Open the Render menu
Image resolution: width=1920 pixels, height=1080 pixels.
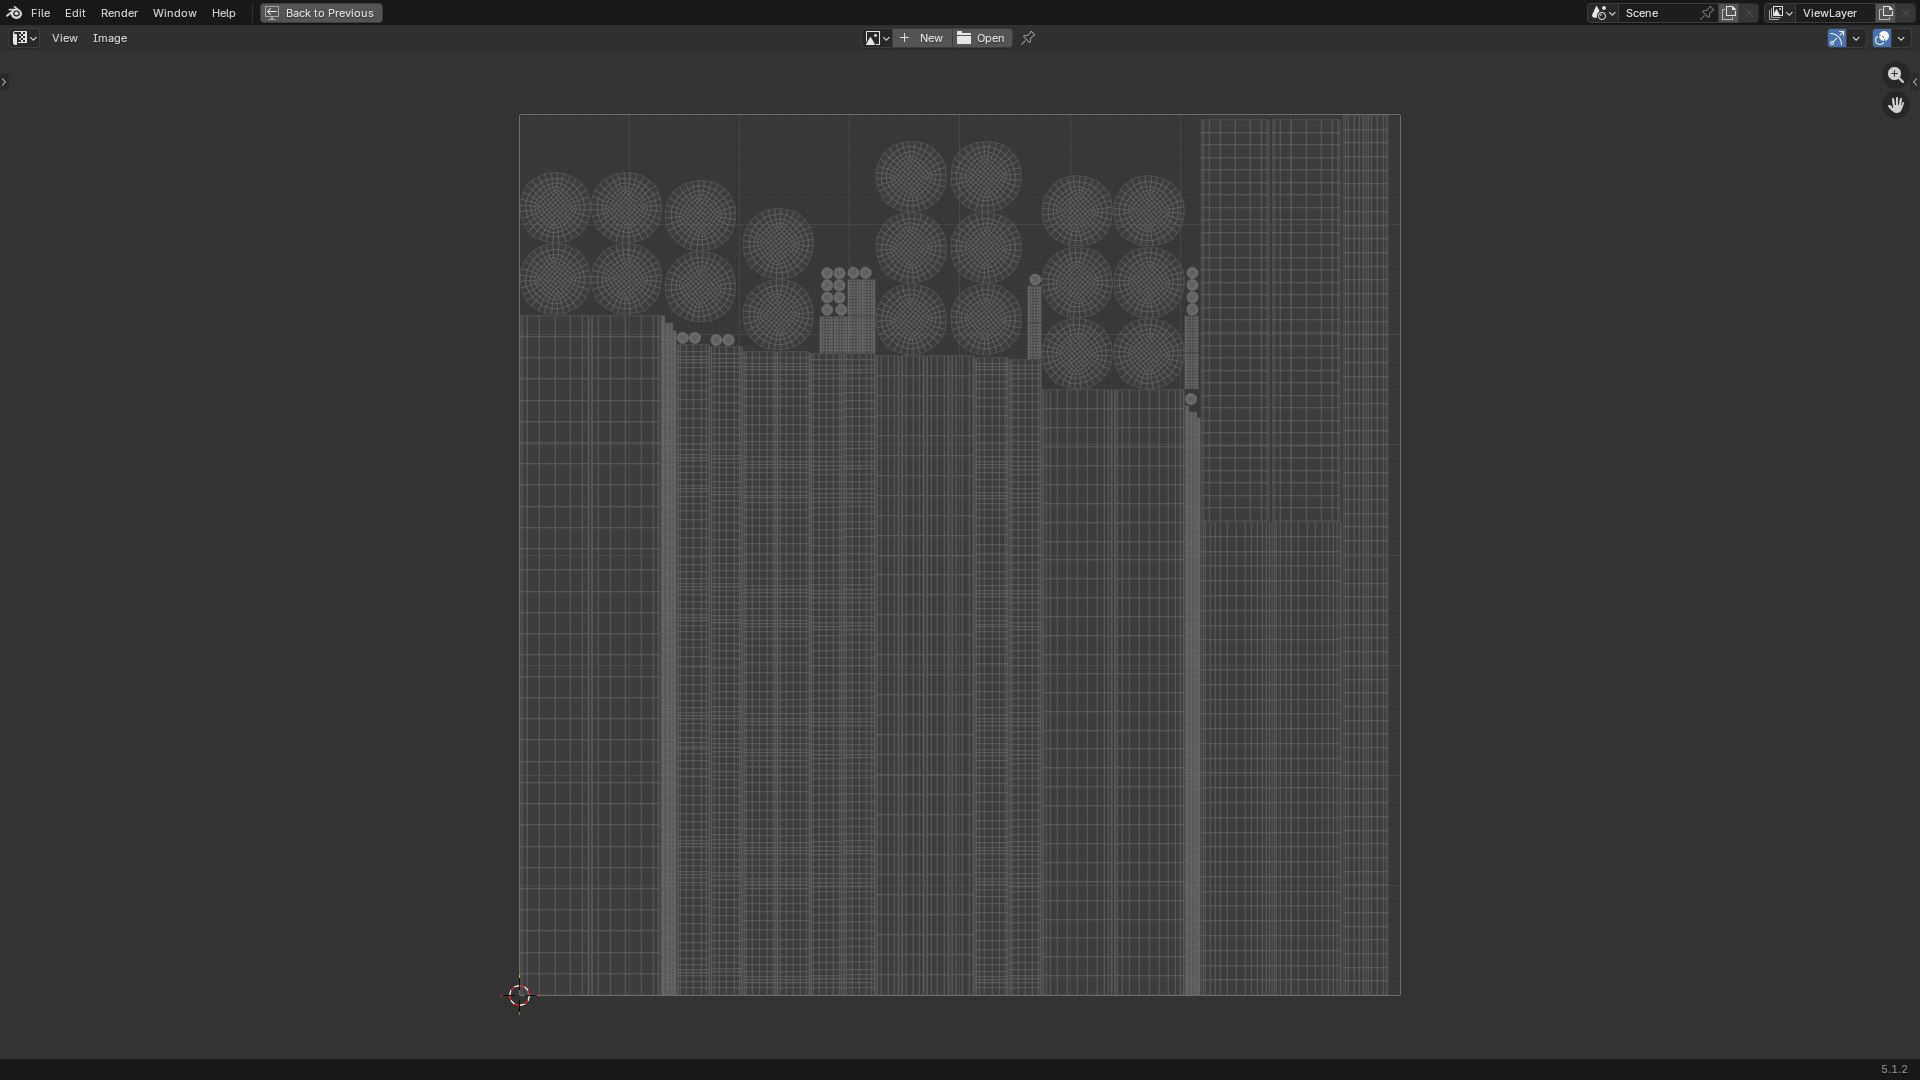click(x=119, y=13)
